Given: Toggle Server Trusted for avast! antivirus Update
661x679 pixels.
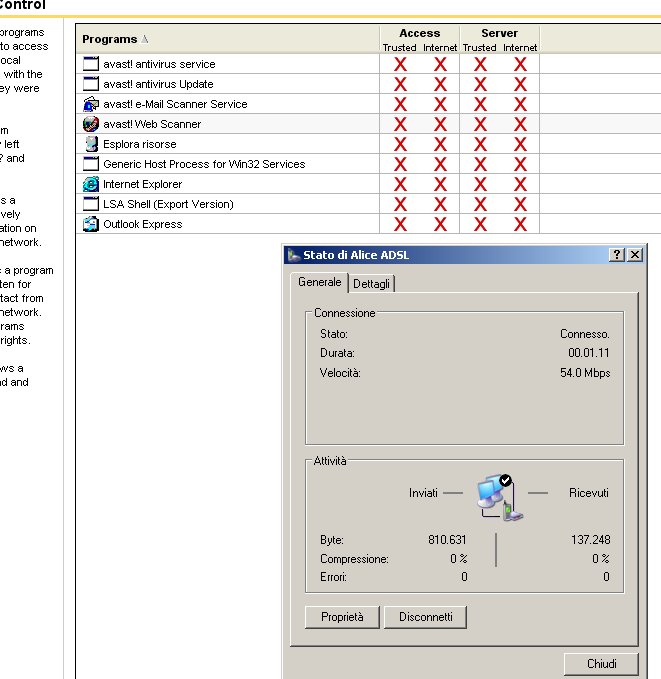Looking at the screenshot, I should [x=480, y=84].
